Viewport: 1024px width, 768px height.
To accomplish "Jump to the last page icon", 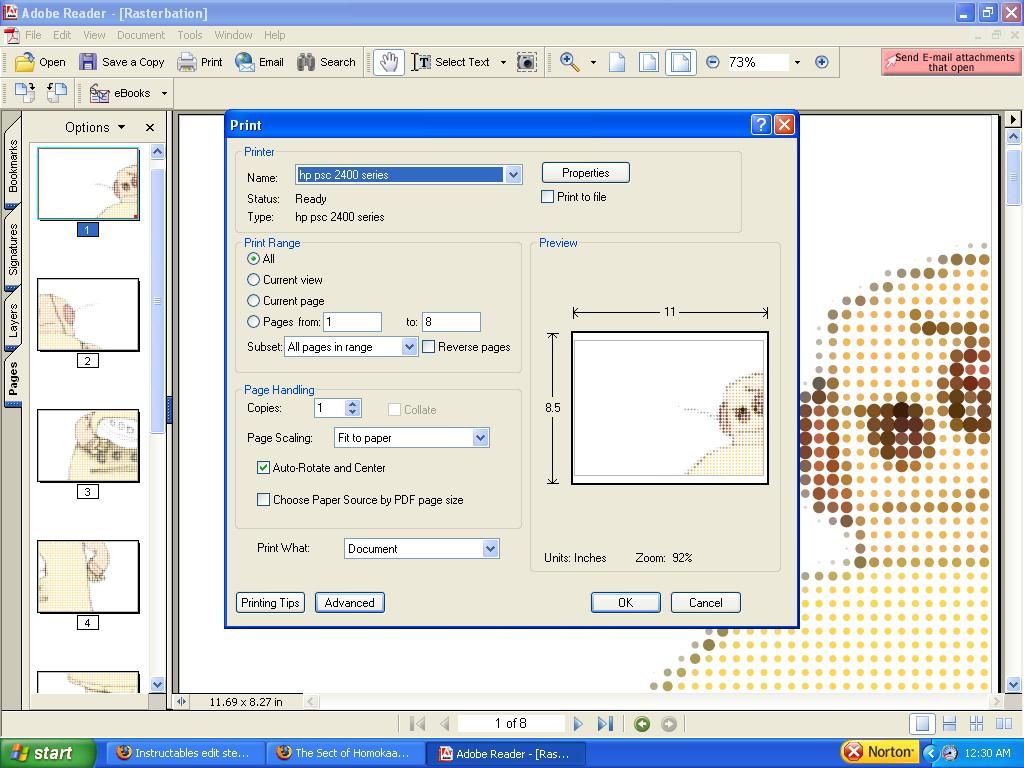I will coord(605,724).
